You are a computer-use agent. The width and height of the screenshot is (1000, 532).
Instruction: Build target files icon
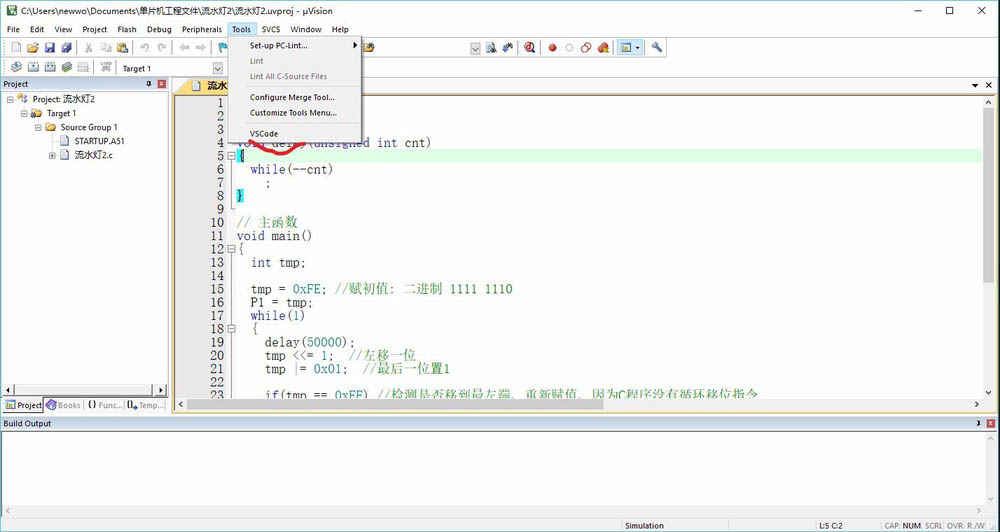click(x=33, y=67)
